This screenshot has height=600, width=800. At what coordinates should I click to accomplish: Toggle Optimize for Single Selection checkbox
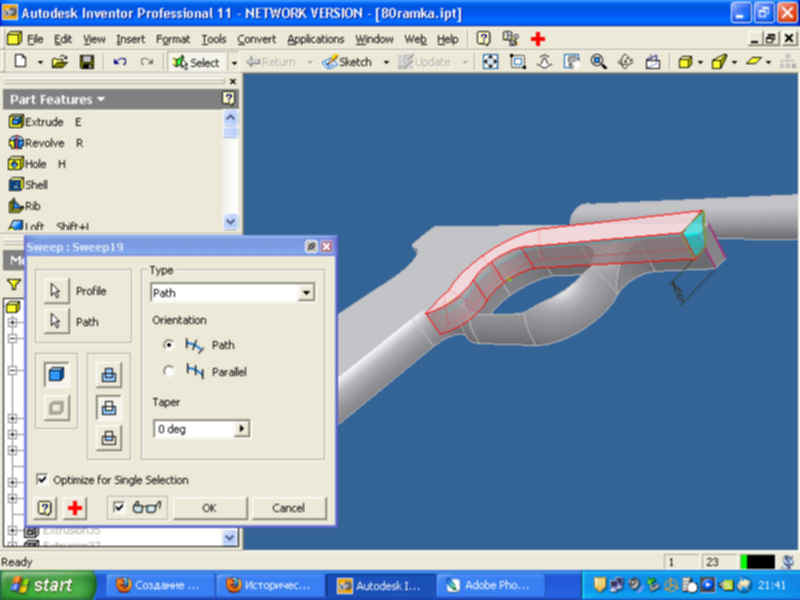click(x=42, y=480)
